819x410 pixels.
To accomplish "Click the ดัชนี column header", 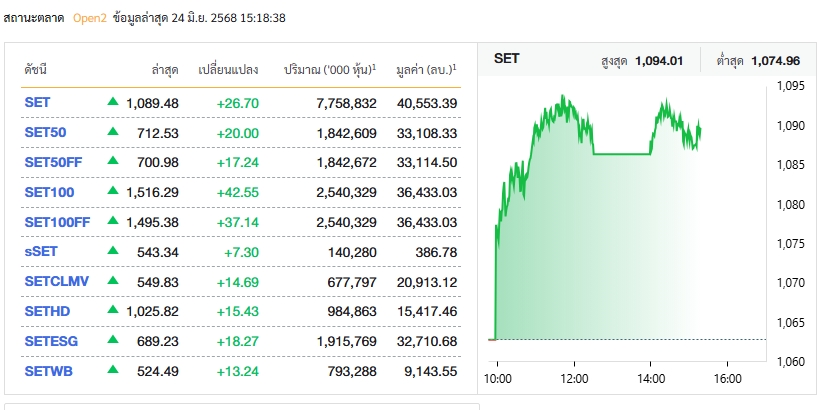I will point(36,70).
